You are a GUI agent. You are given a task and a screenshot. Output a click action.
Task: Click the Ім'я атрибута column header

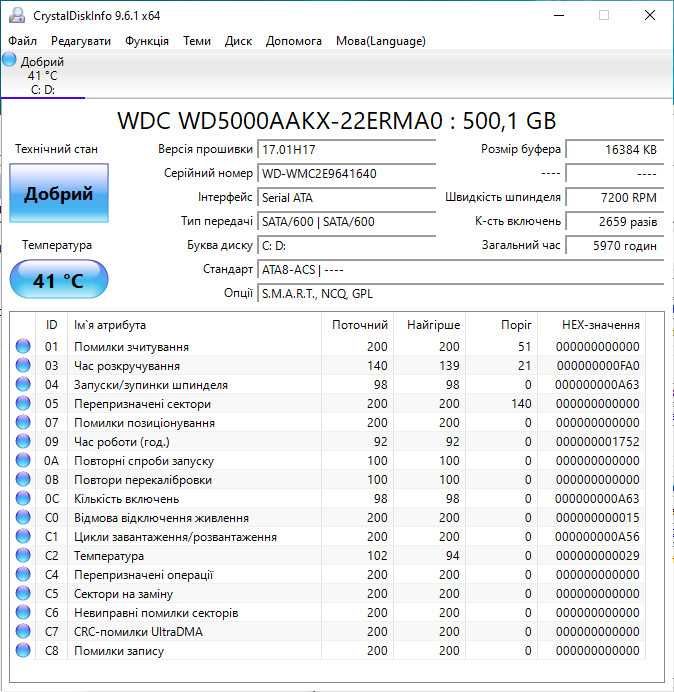click(195, 325)
